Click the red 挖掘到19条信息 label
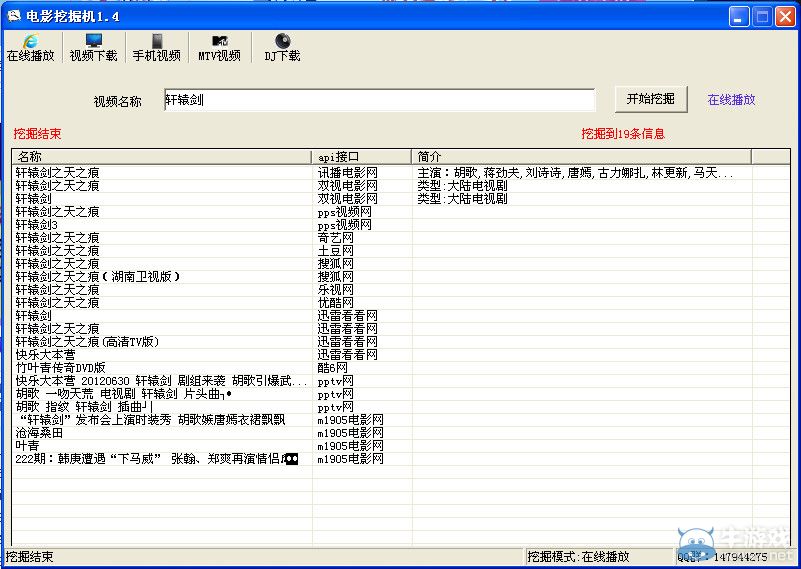 tap(623, 134)
